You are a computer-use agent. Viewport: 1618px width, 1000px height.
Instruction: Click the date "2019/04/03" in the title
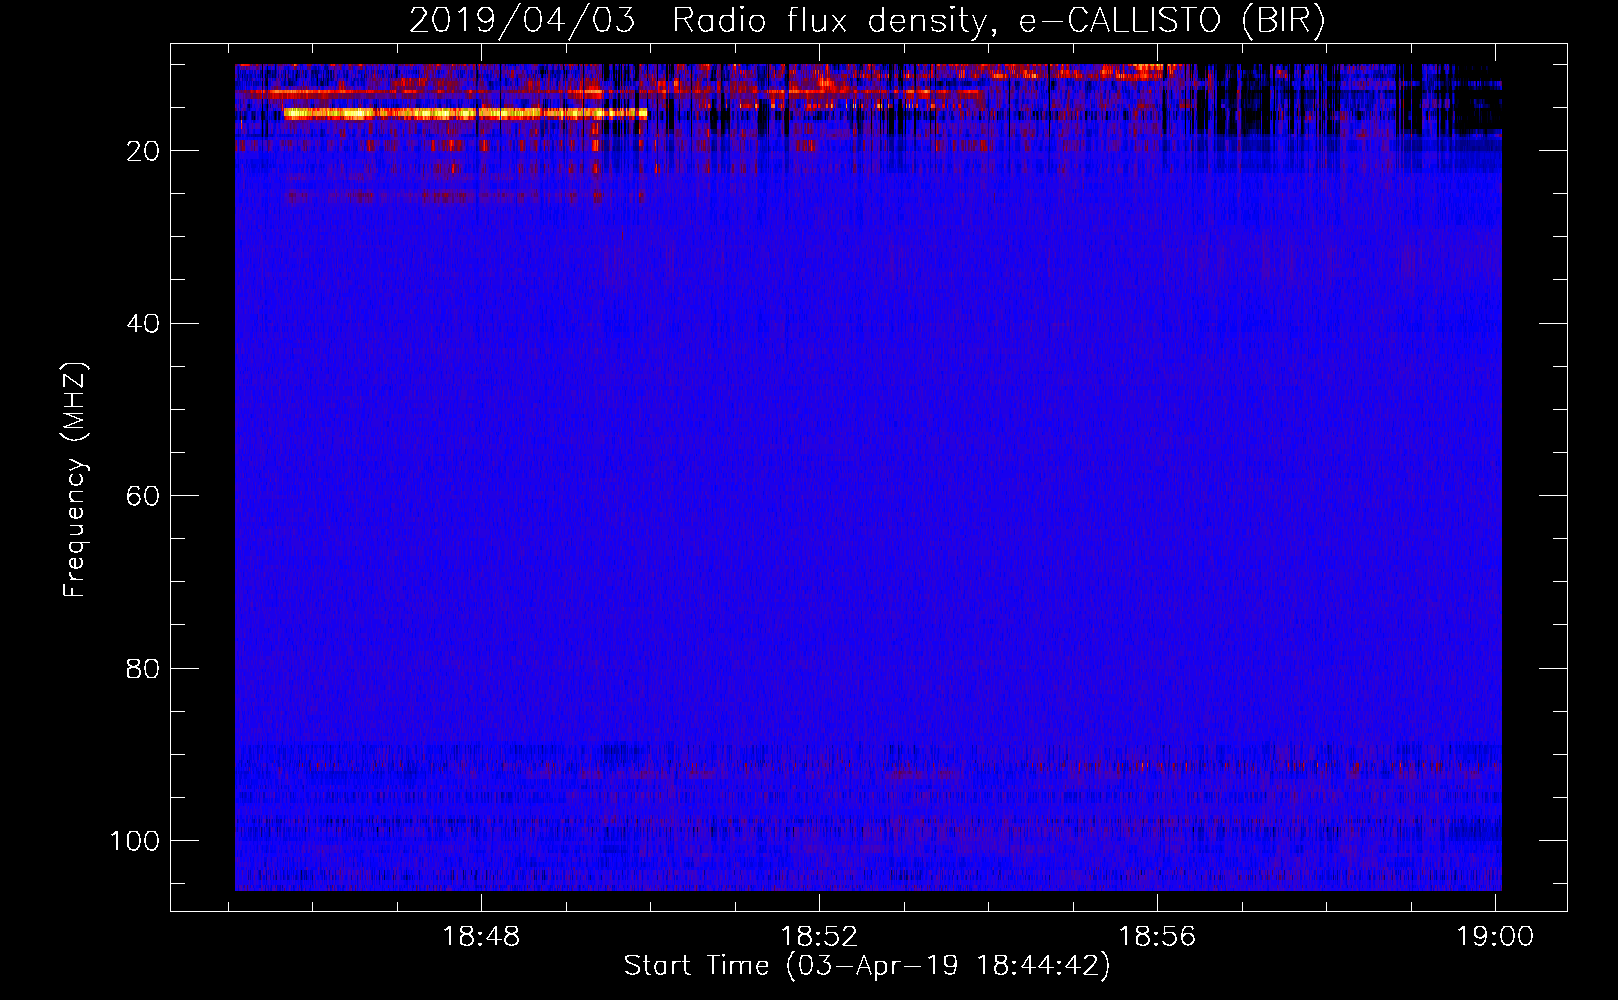click(522, 21)
